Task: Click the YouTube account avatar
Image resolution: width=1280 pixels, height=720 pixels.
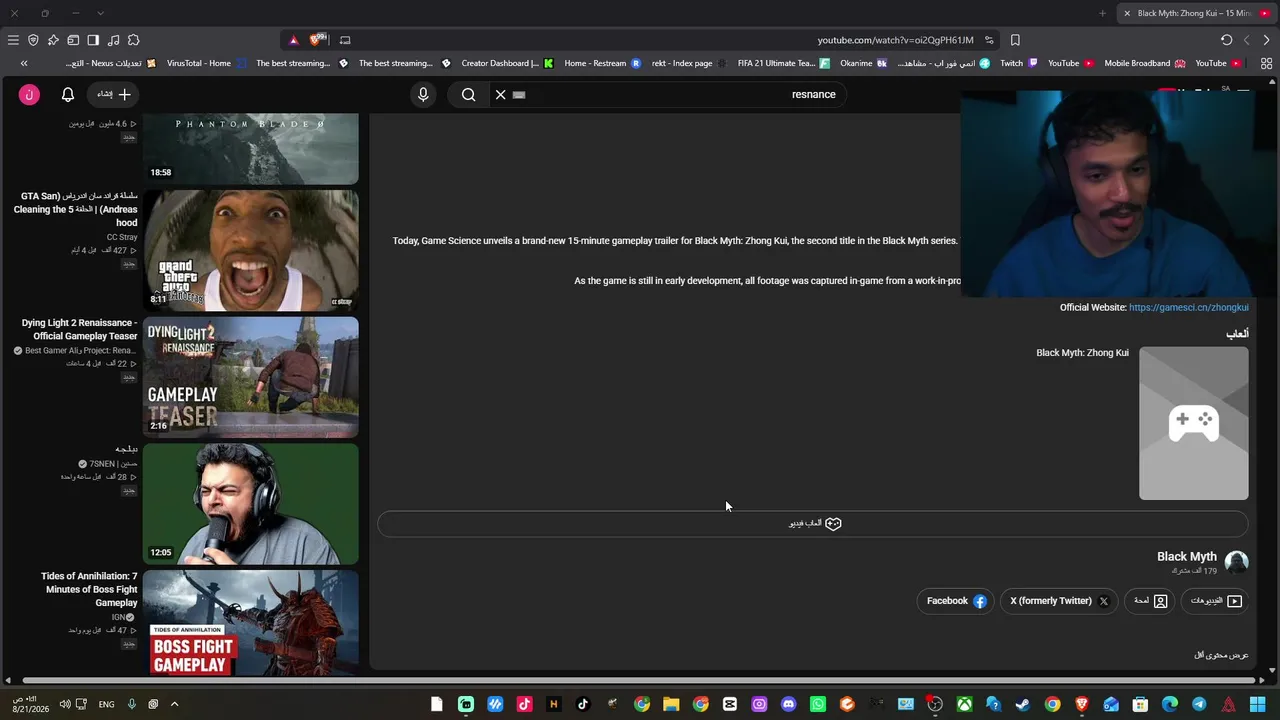Action: pyautogui.click(x=29, y=94)
